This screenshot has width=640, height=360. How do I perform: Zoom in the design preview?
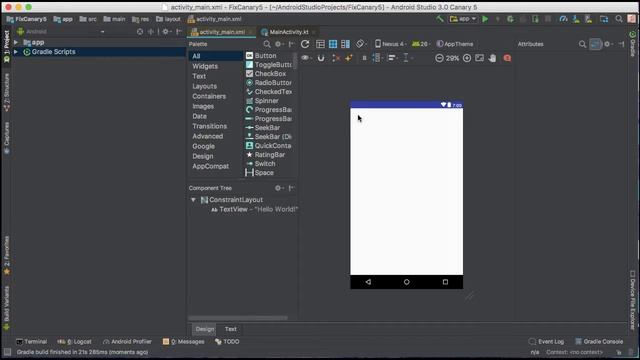coord(467,58)
